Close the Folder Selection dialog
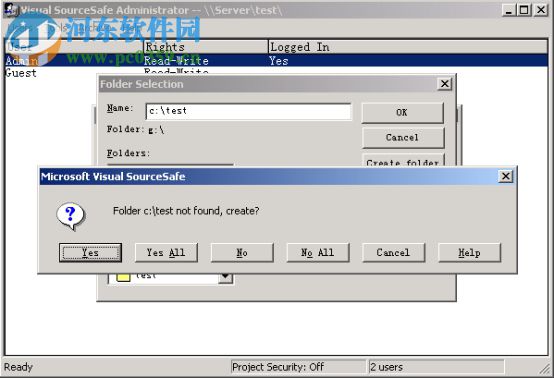554x378 pixels. click(444, 84)
